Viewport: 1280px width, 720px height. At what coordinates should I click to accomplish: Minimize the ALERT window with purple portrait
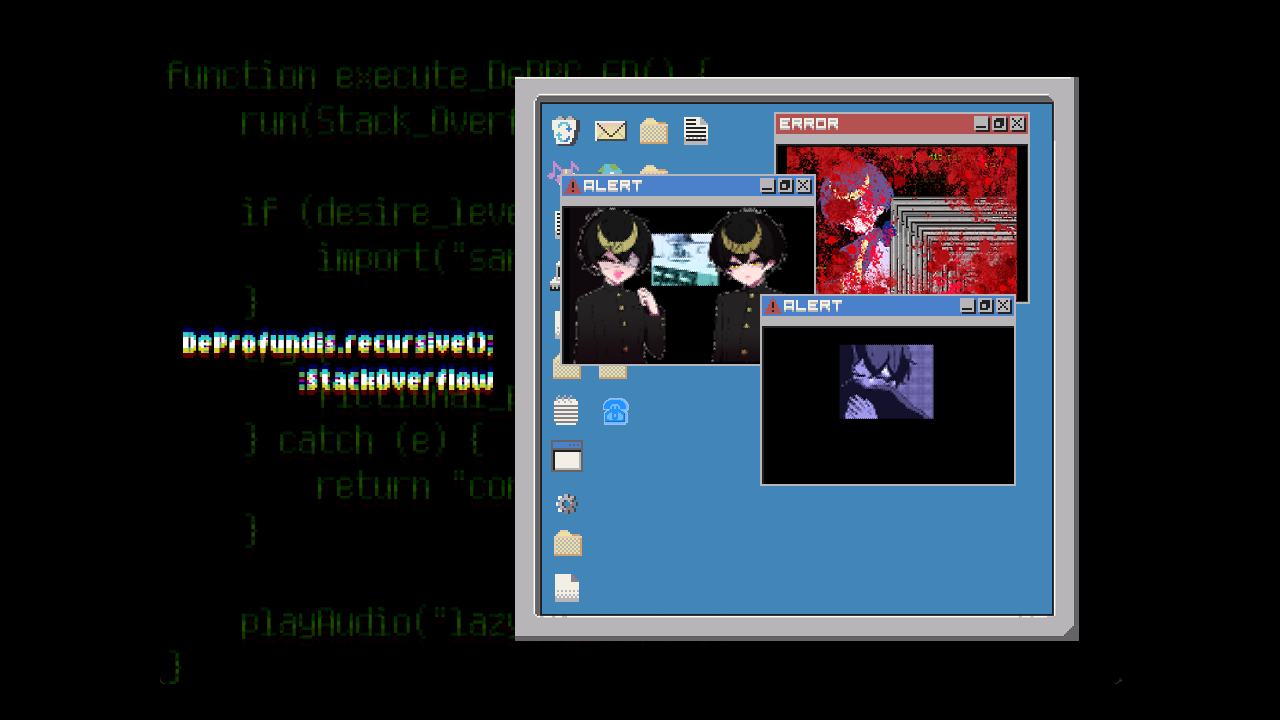tap(967, 306)
